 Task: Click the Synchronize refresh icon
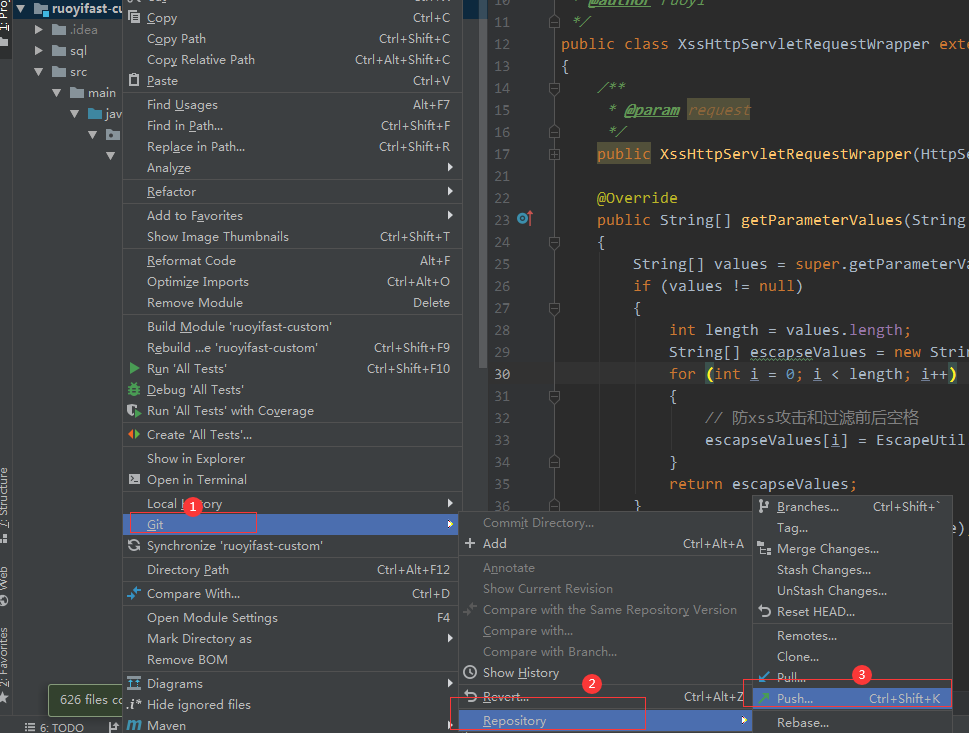[133, 546]
